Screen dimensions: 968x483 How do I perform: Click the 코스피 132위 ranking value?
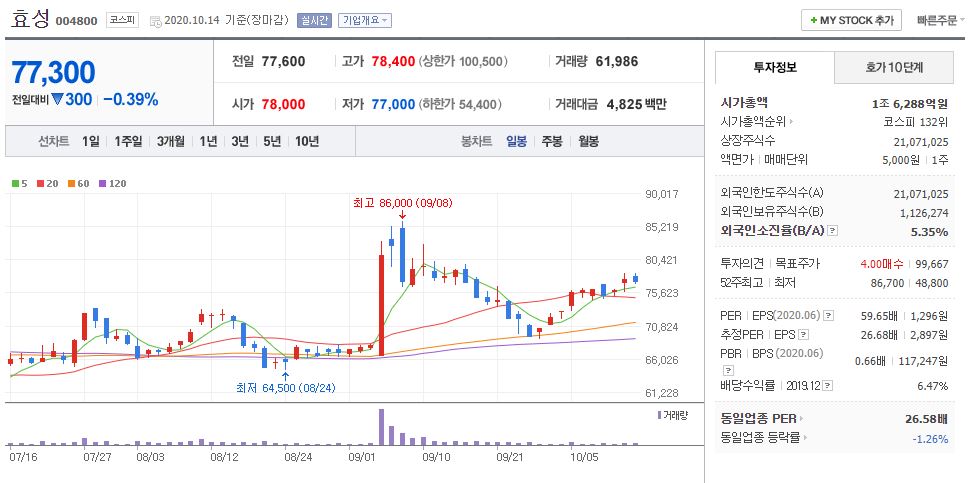(916, 122)
